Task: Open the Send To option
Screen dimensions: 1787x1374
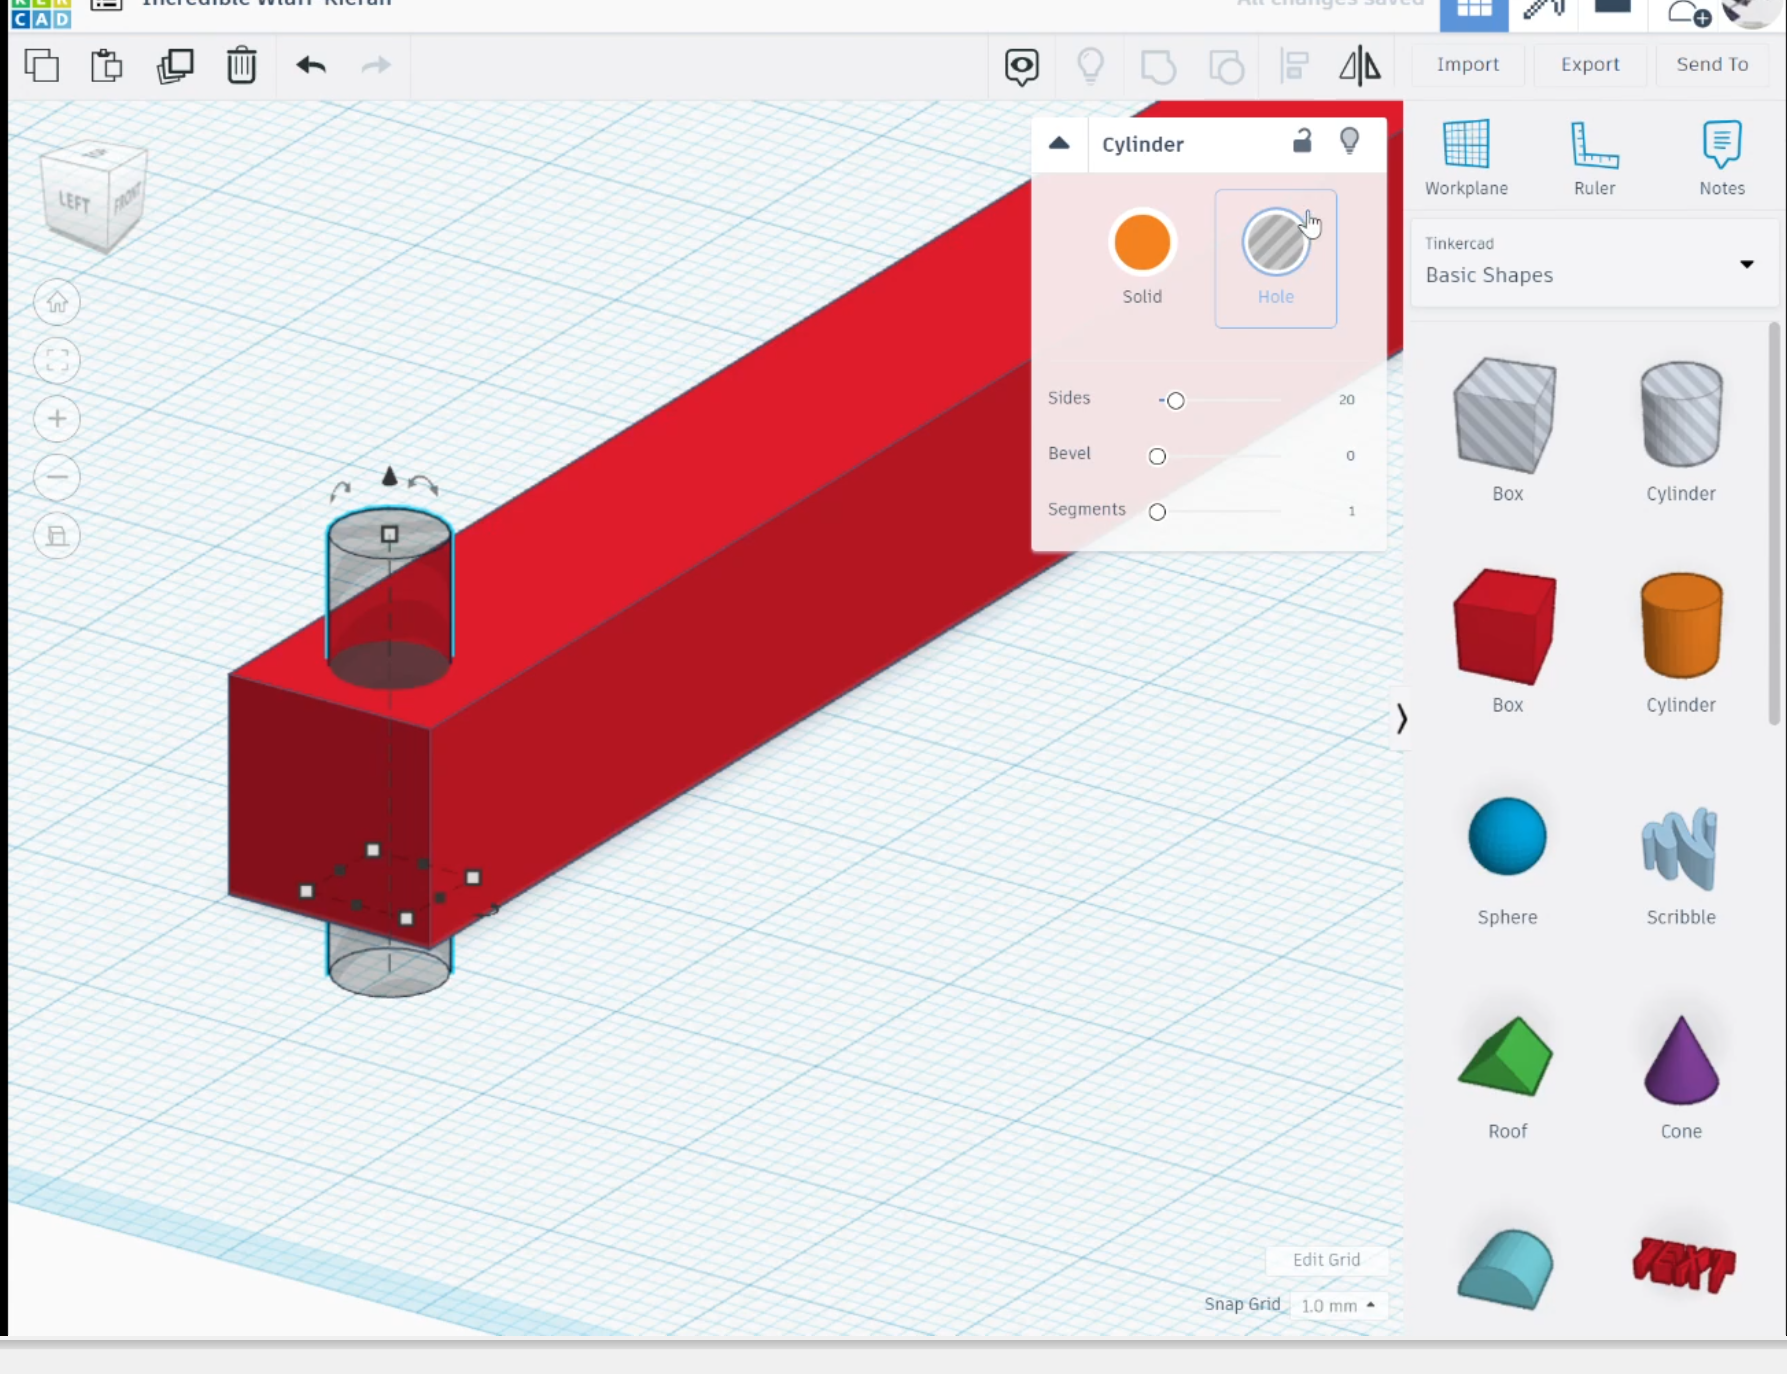Action: click(1712, 64)
